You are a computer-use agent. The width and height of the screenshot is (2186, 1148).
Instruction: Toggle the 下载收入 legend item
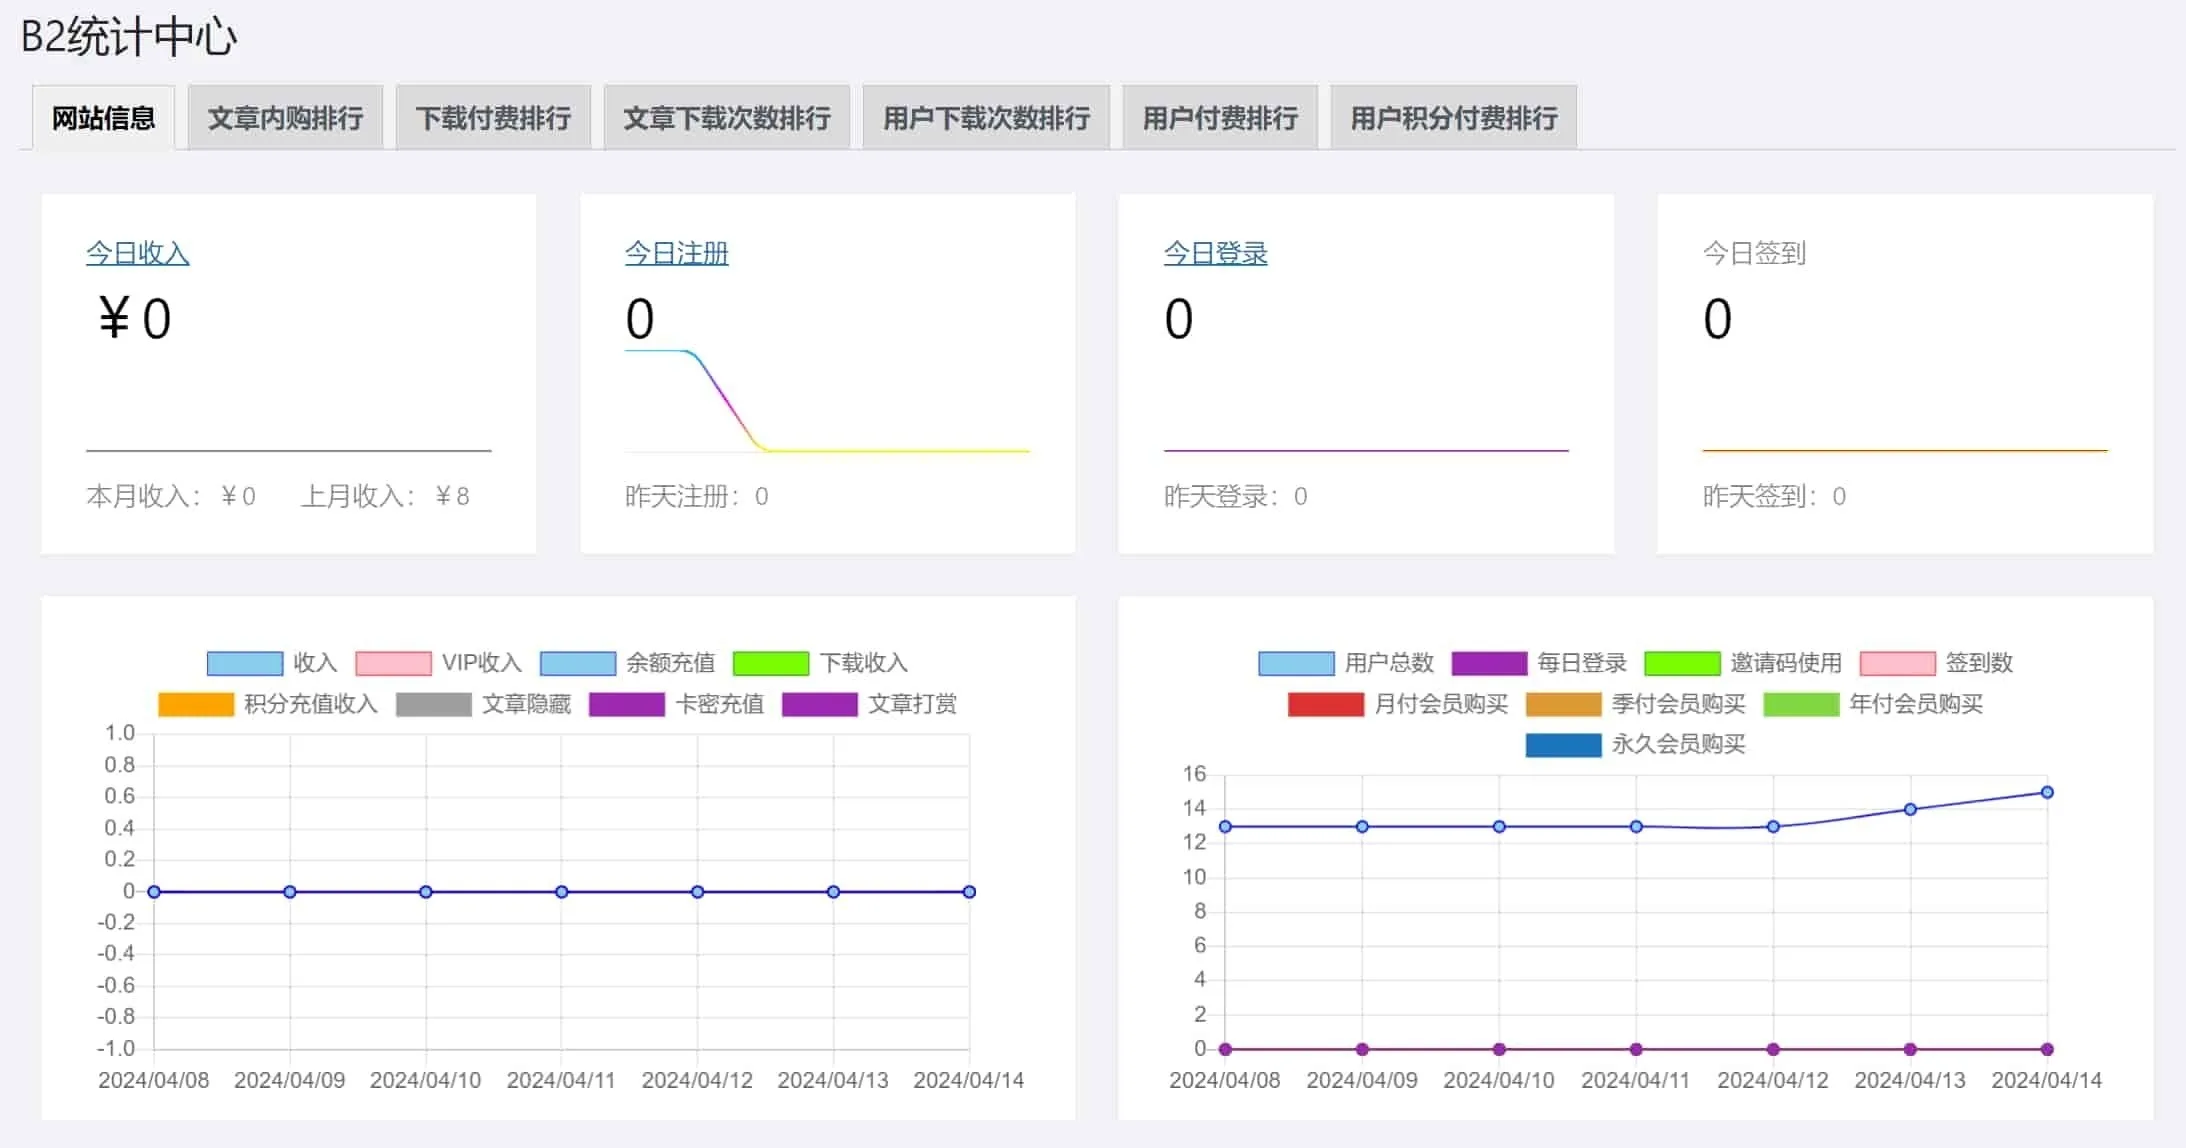(x=820, y=663)
